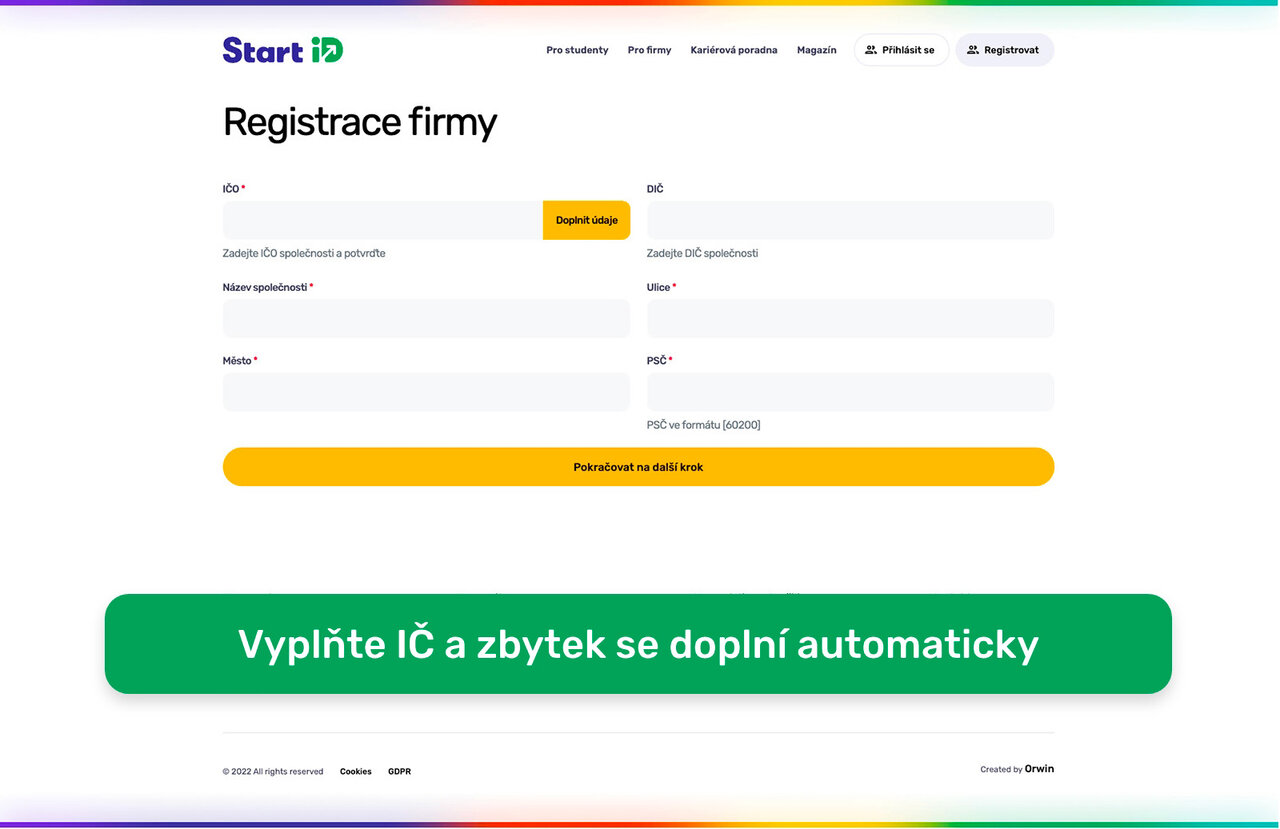
Task: Go to the Pro firmy page
Action: (x=649, y=50)
